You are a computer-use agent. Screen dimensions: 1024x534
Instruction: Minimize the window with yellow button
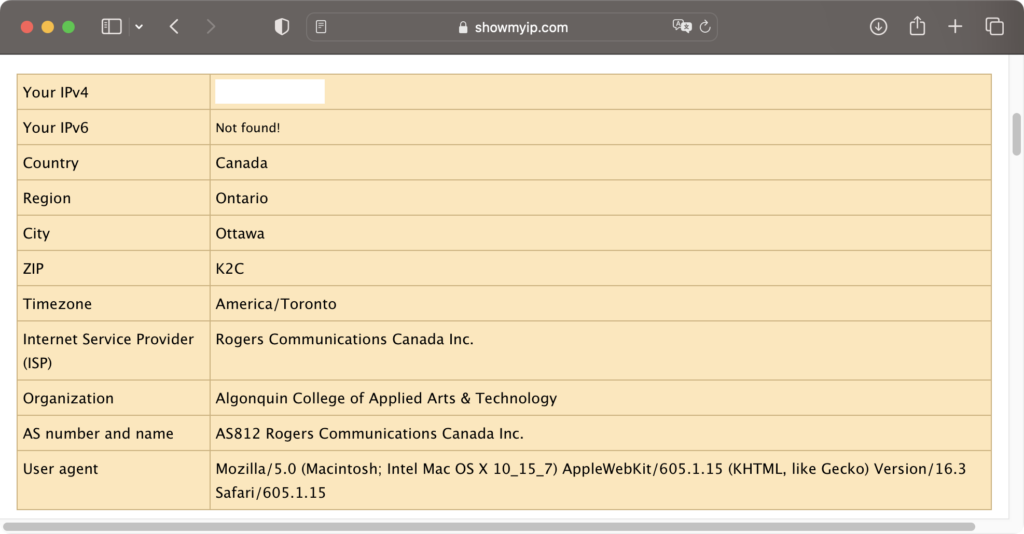click(48, 27)
